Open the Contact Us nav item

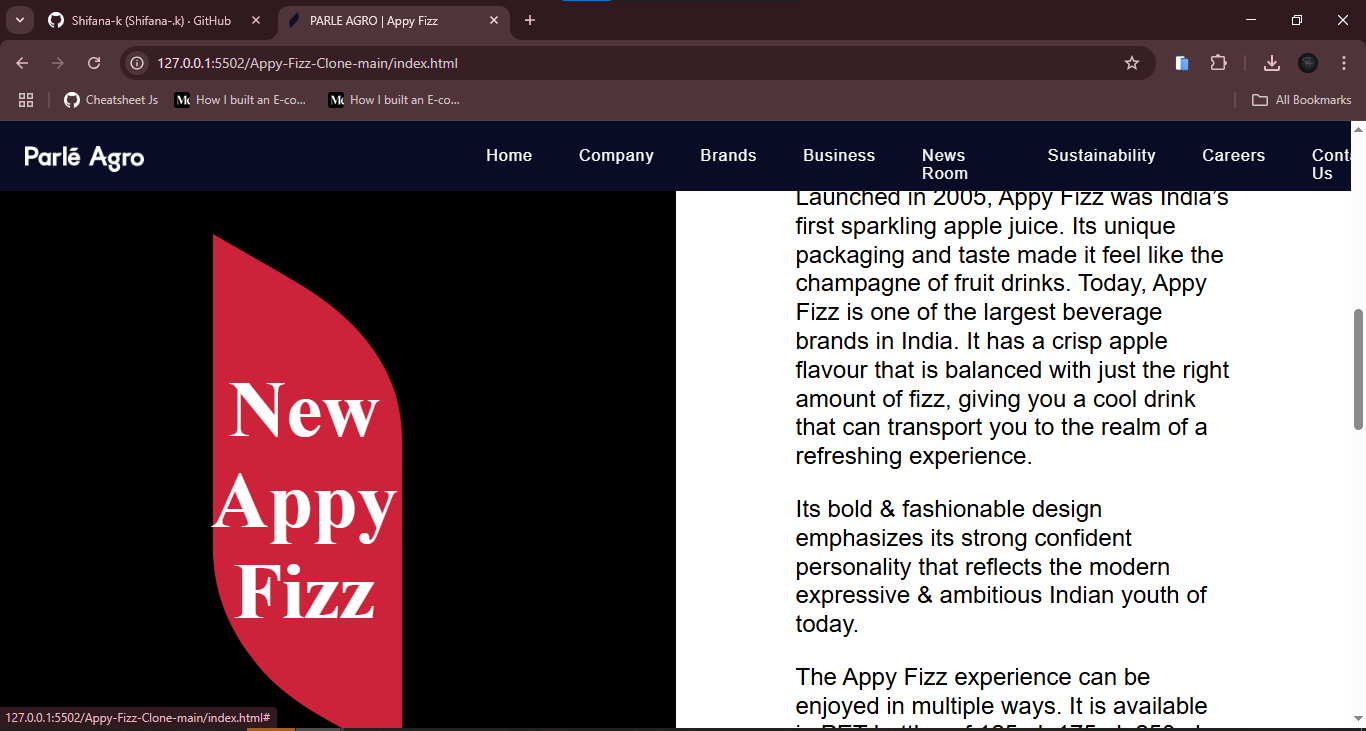pos(1331,164)
